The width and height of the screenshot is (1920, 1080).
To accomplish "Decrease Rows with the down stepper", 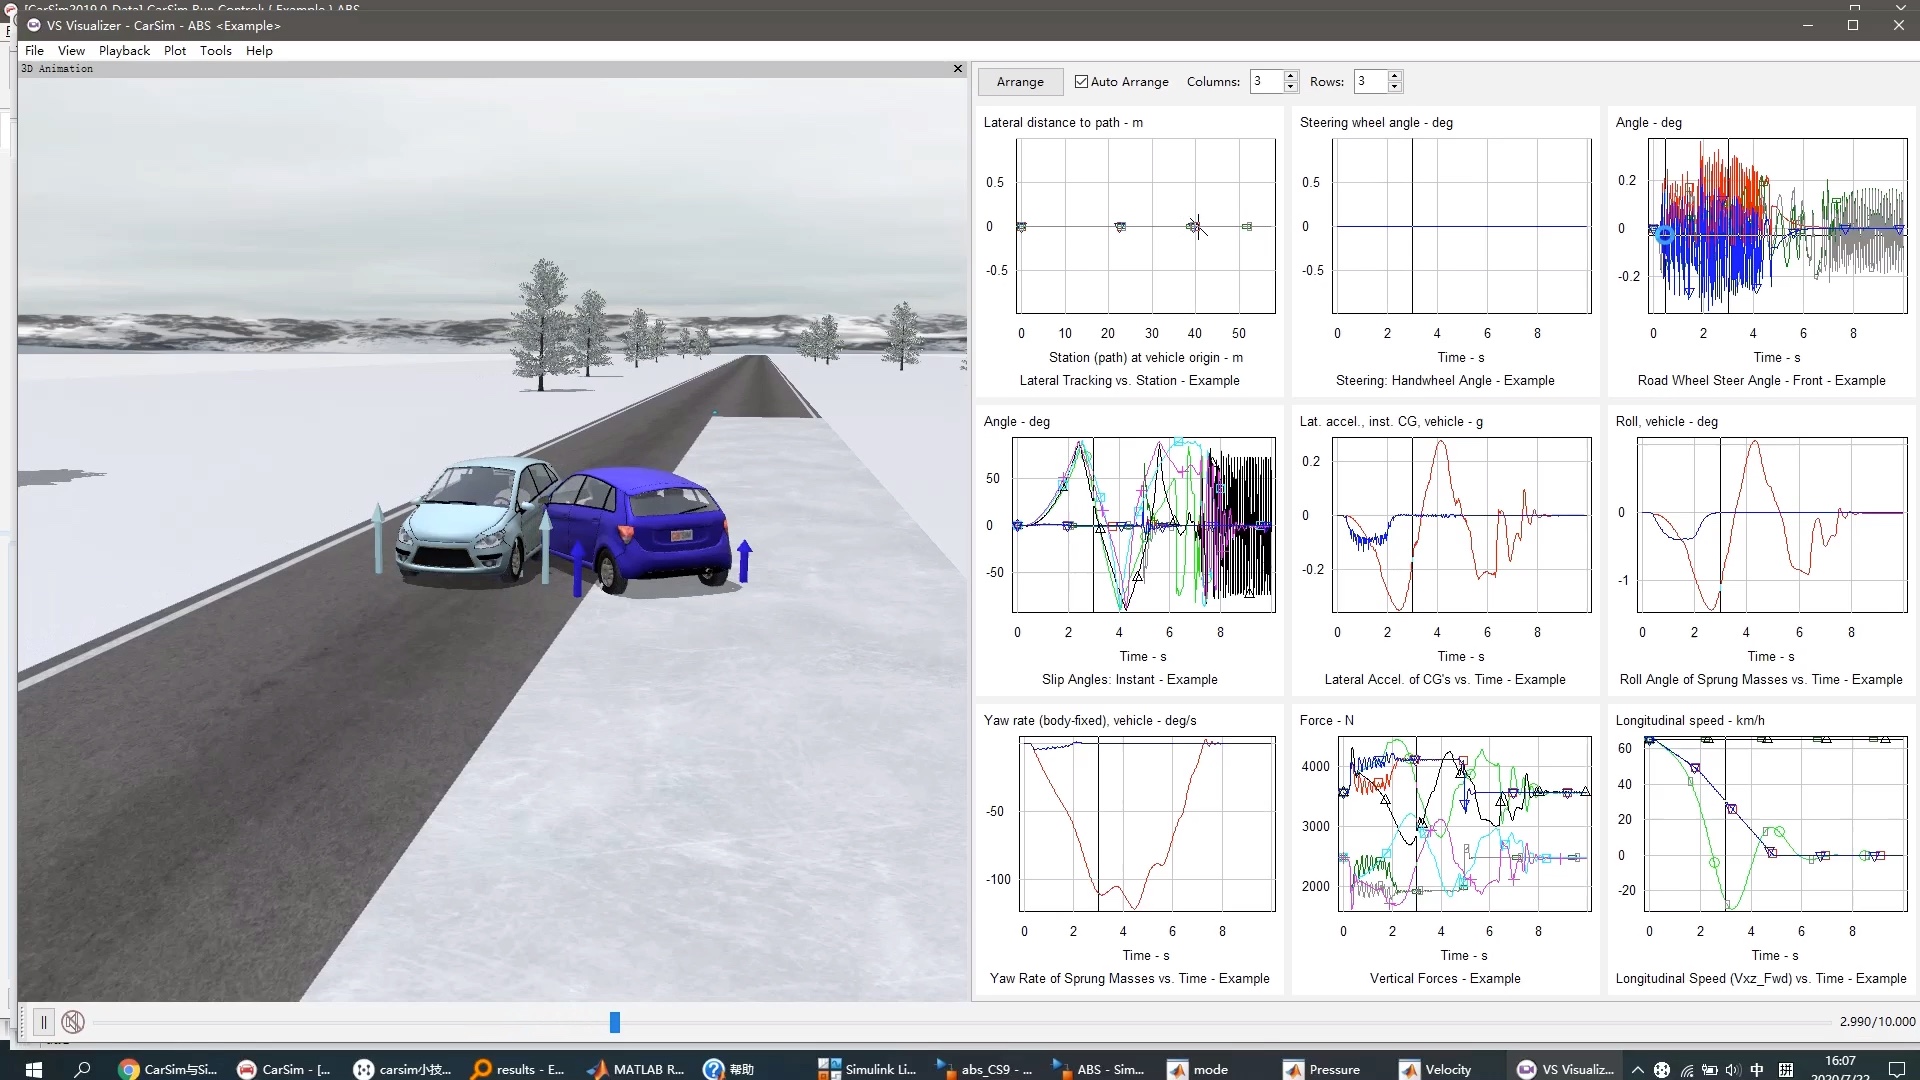I will coord(1395,87).
